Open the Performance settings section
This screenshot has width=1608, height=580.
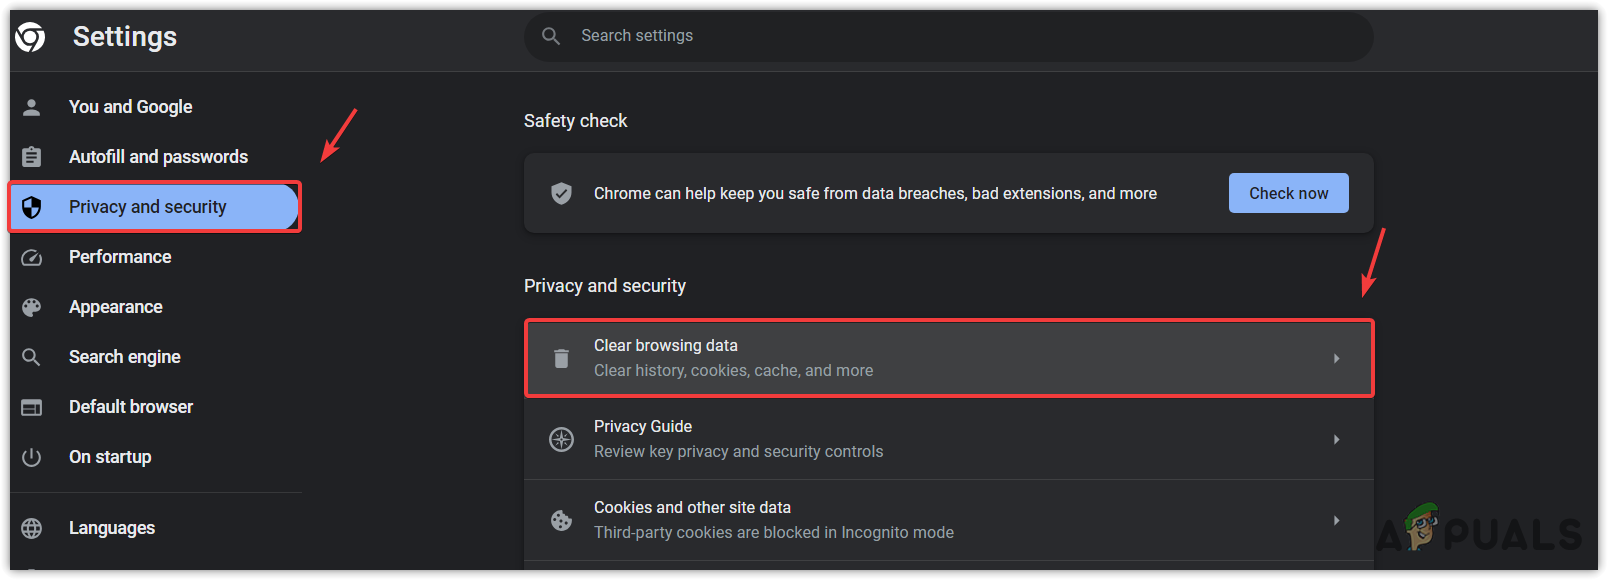tap(120, 257)
